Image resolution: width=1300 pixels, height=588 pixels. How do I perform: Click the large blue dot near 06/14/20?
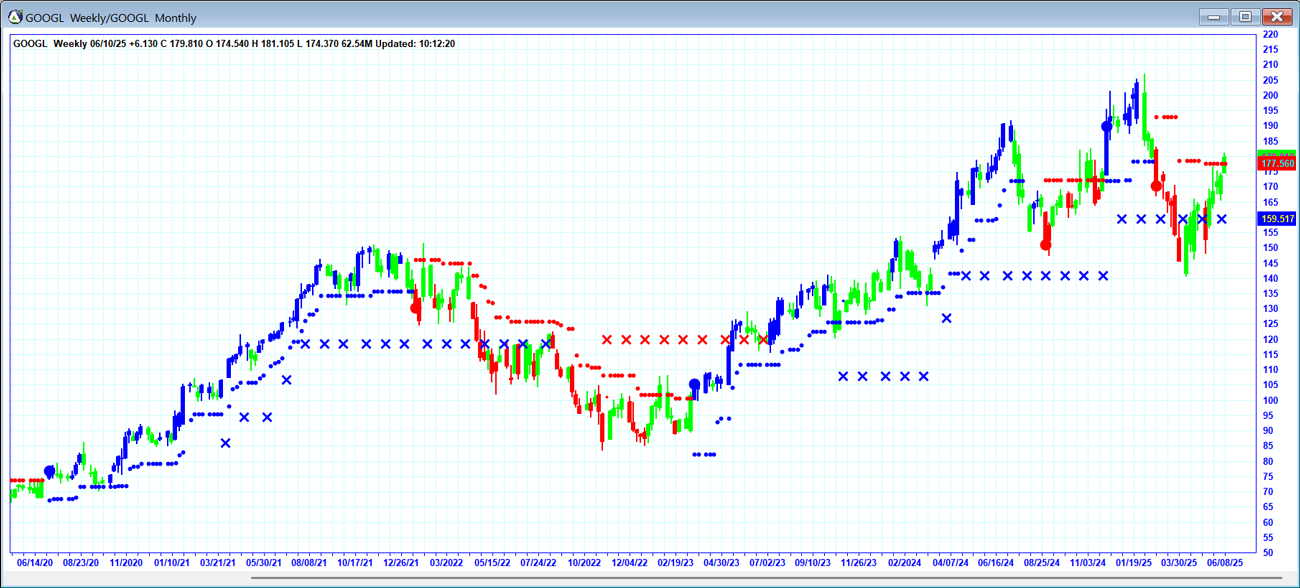[50, 472]
